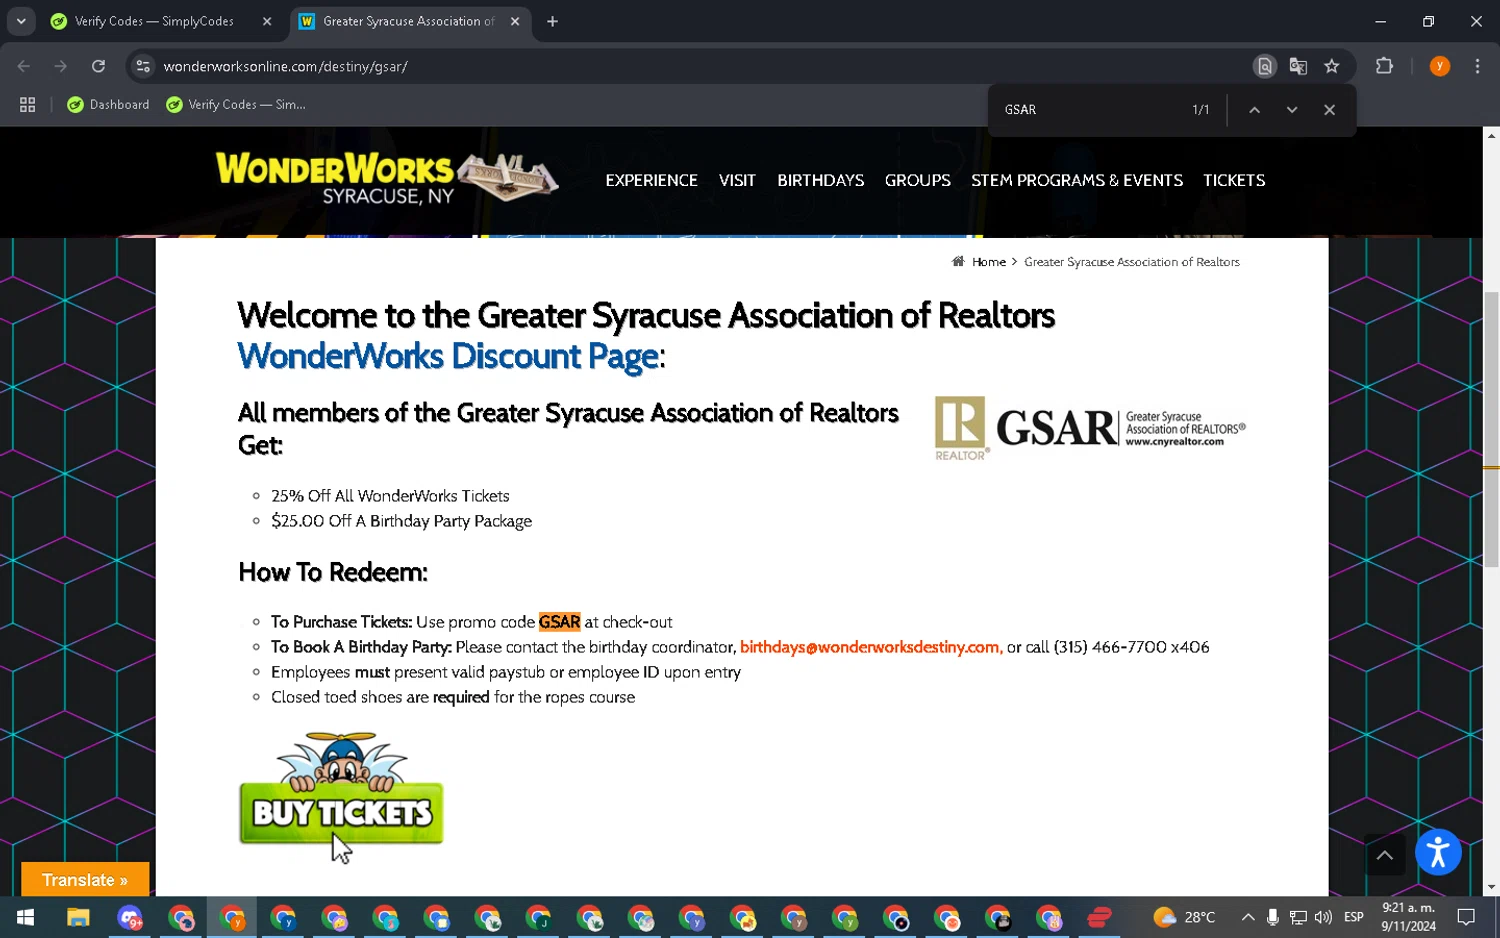Go to previous find result
This screenshot has height=938, width=1500.
[1254, 110]
